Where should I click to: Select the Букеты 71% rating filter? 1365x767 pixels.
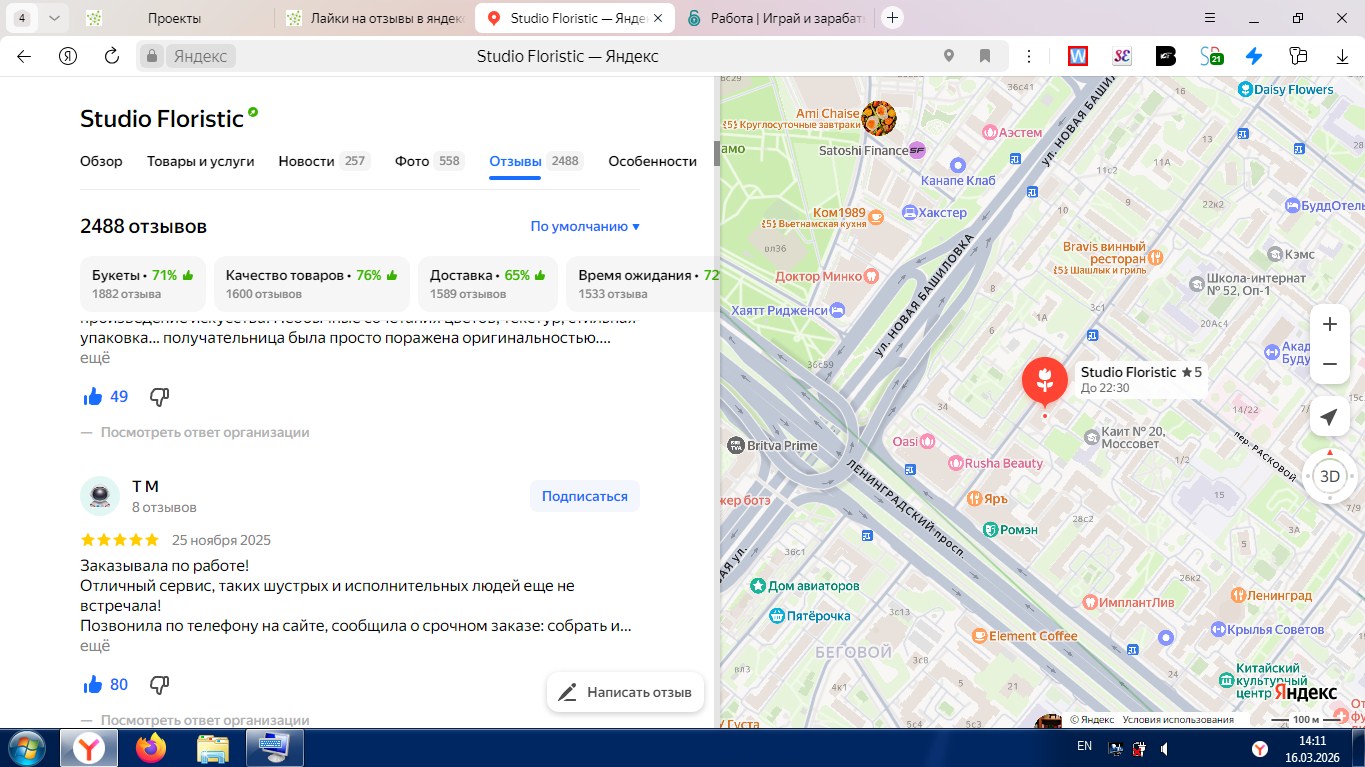coord(142,284)
